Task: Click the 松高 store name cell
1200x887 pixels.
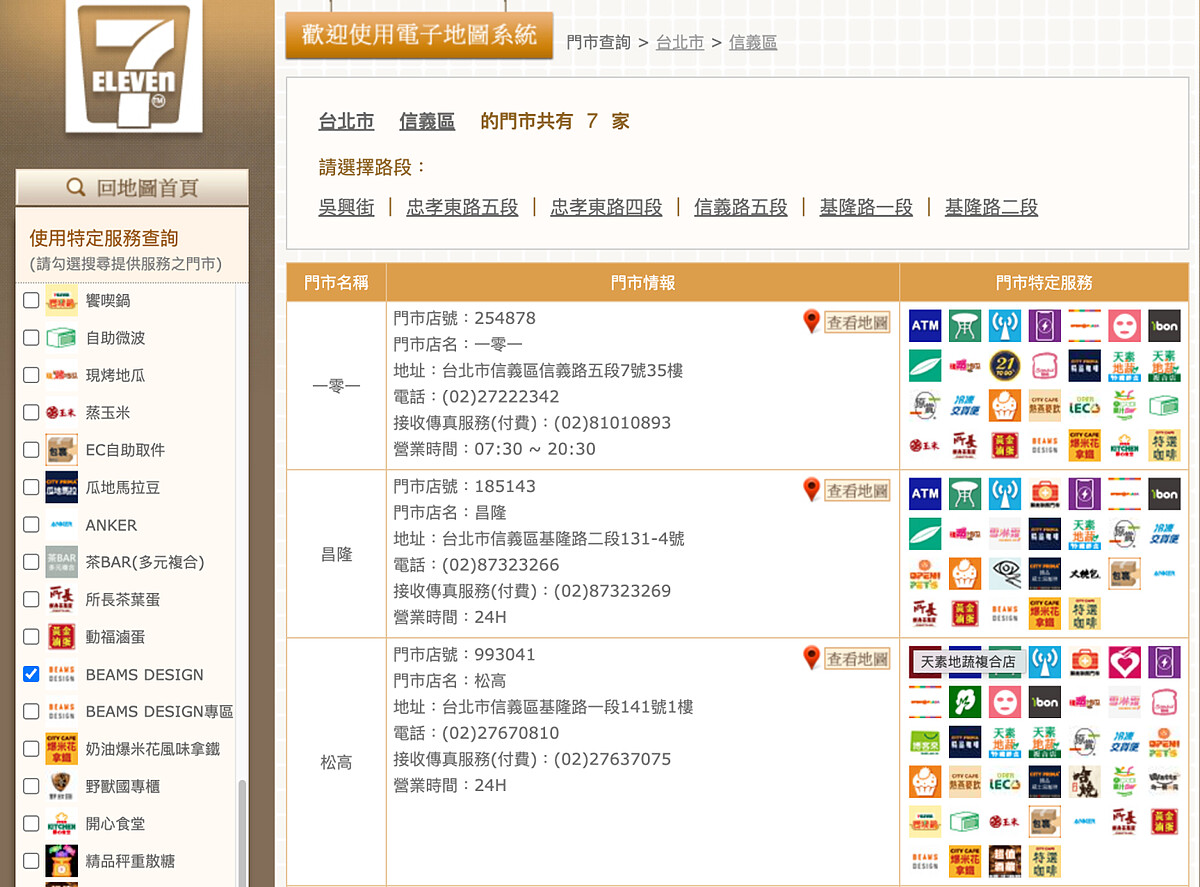Action: click(336, 762)
